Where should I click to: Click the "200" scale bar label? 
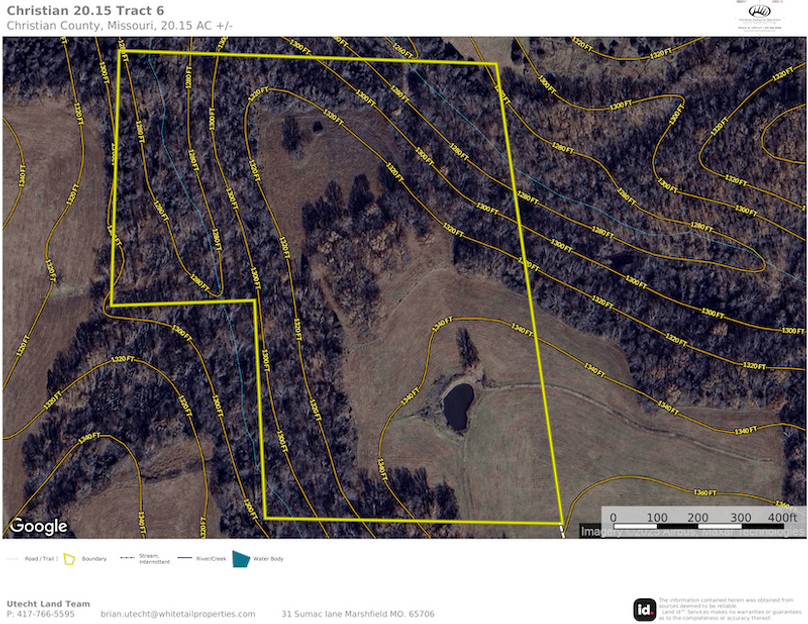(x=697, y=517)
